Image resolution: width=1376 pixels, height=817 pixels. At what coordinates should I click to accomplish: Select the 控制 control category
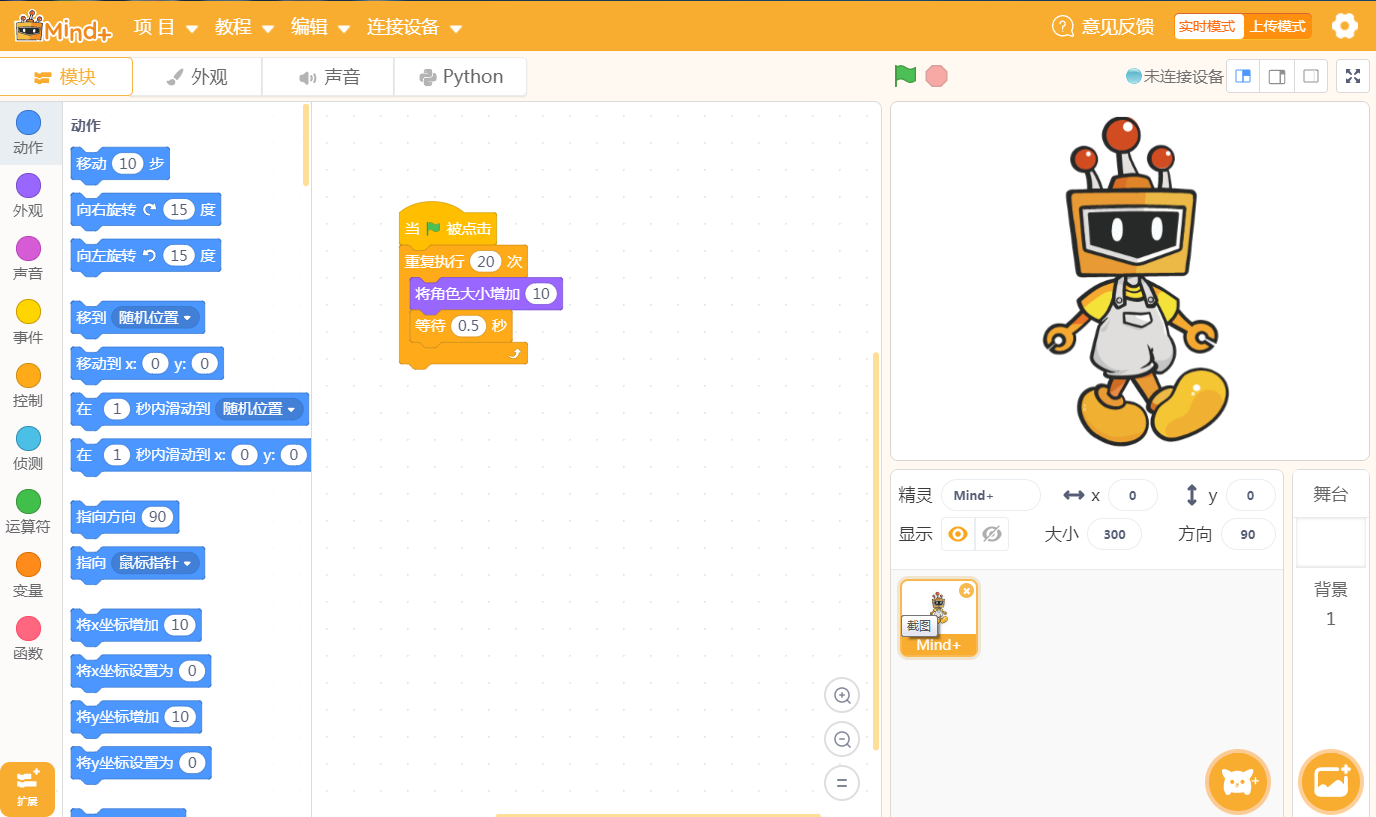click(28, 386)
